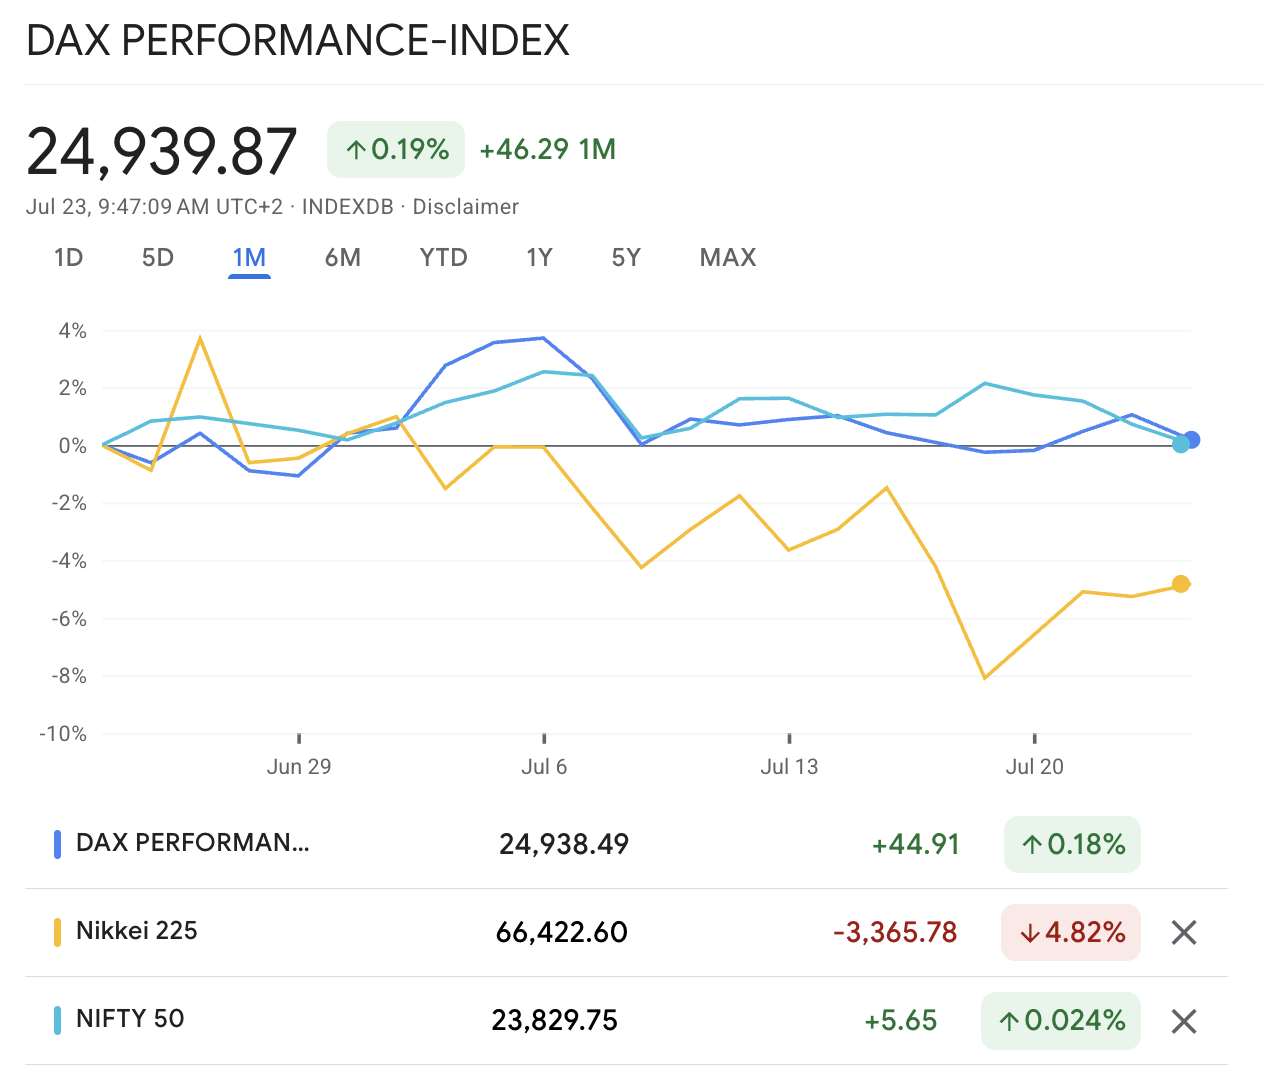This screenshot has height=1090, width=1264.
Task: Remove Nikkei 225 comparison with X
Action: point(1184,933)
